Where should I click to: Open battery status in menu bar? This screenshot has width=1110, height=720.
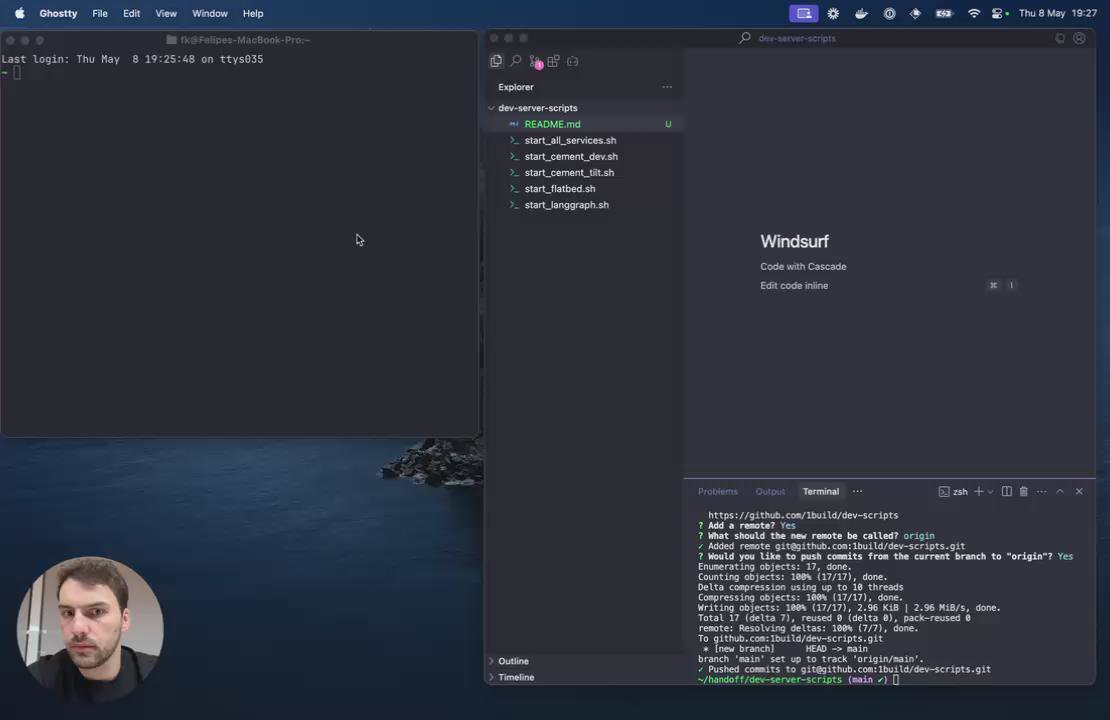pyautogui.click(x=944, y=13)
